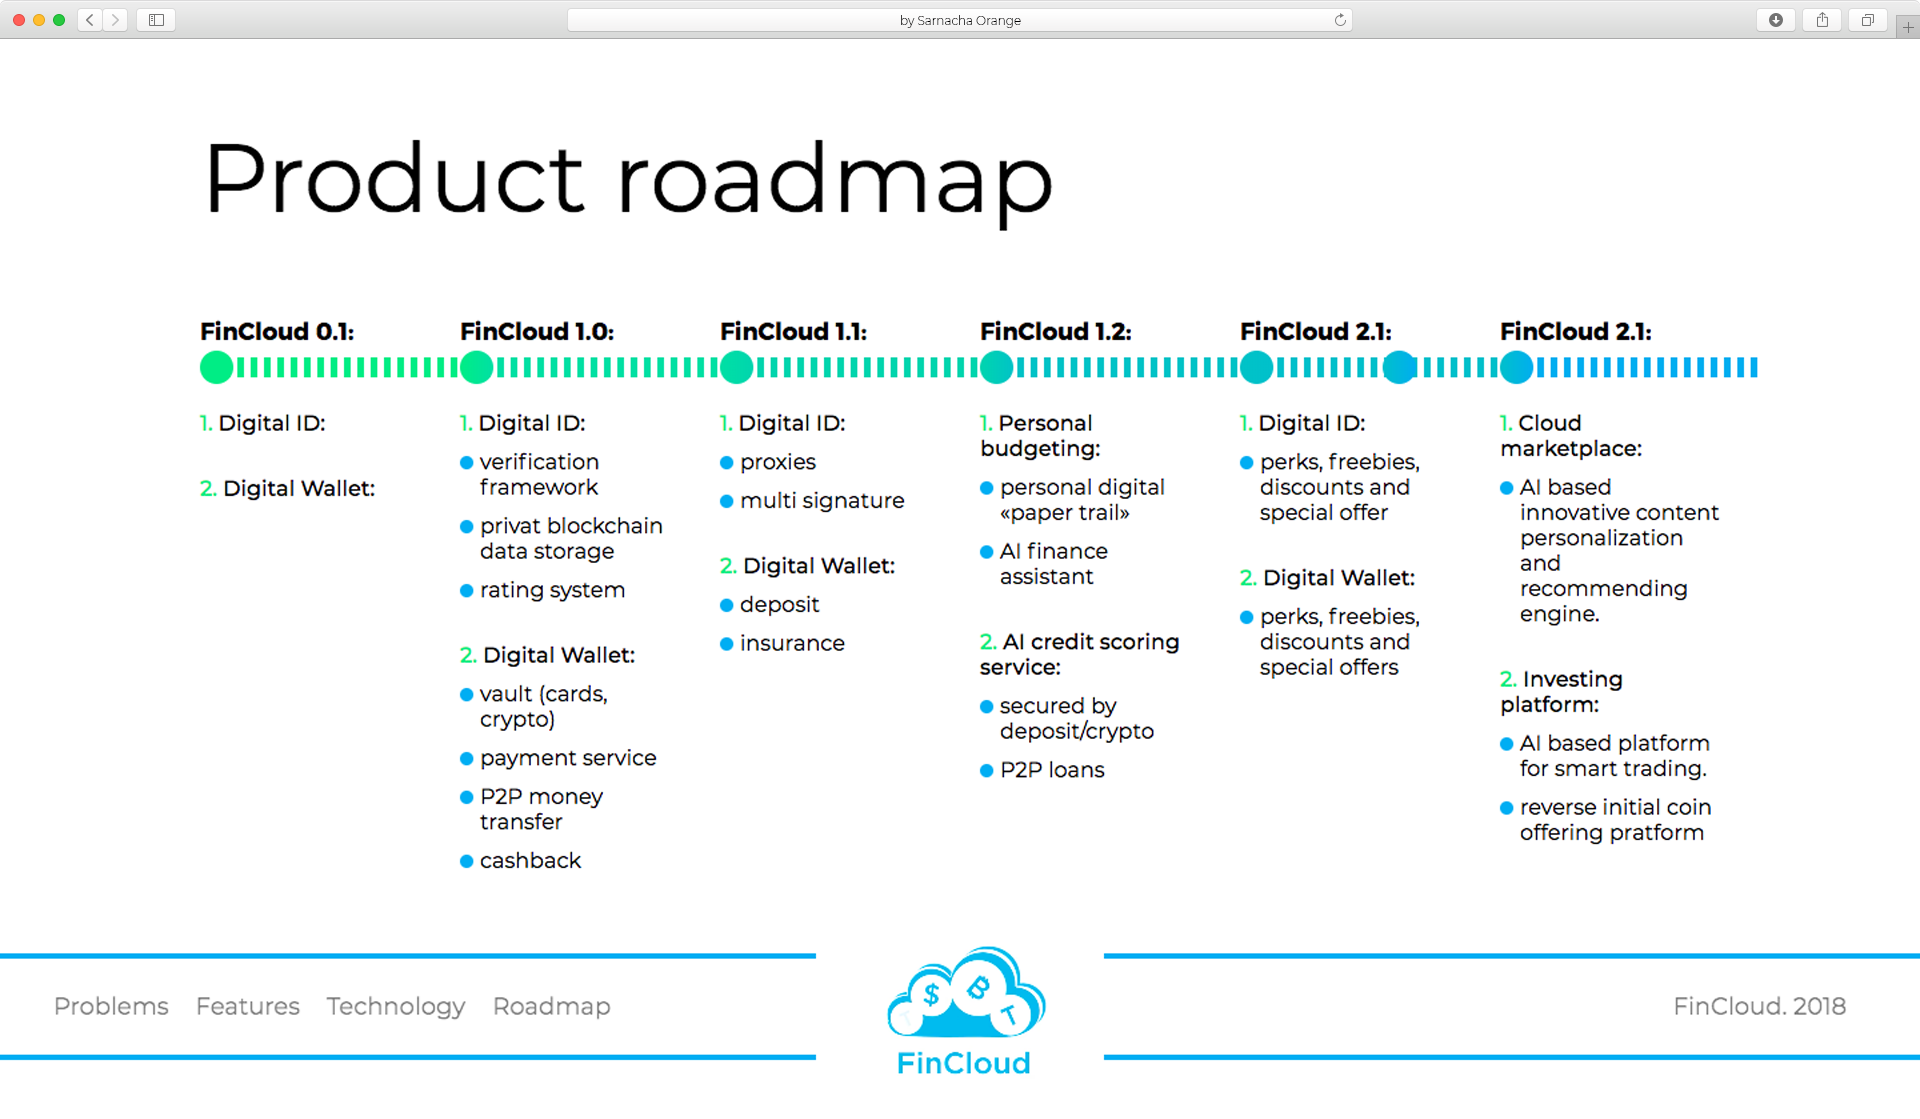Select the timeline dot under FinCloud 0.1
1920x1119 pixels.
(x=216, y=368)
